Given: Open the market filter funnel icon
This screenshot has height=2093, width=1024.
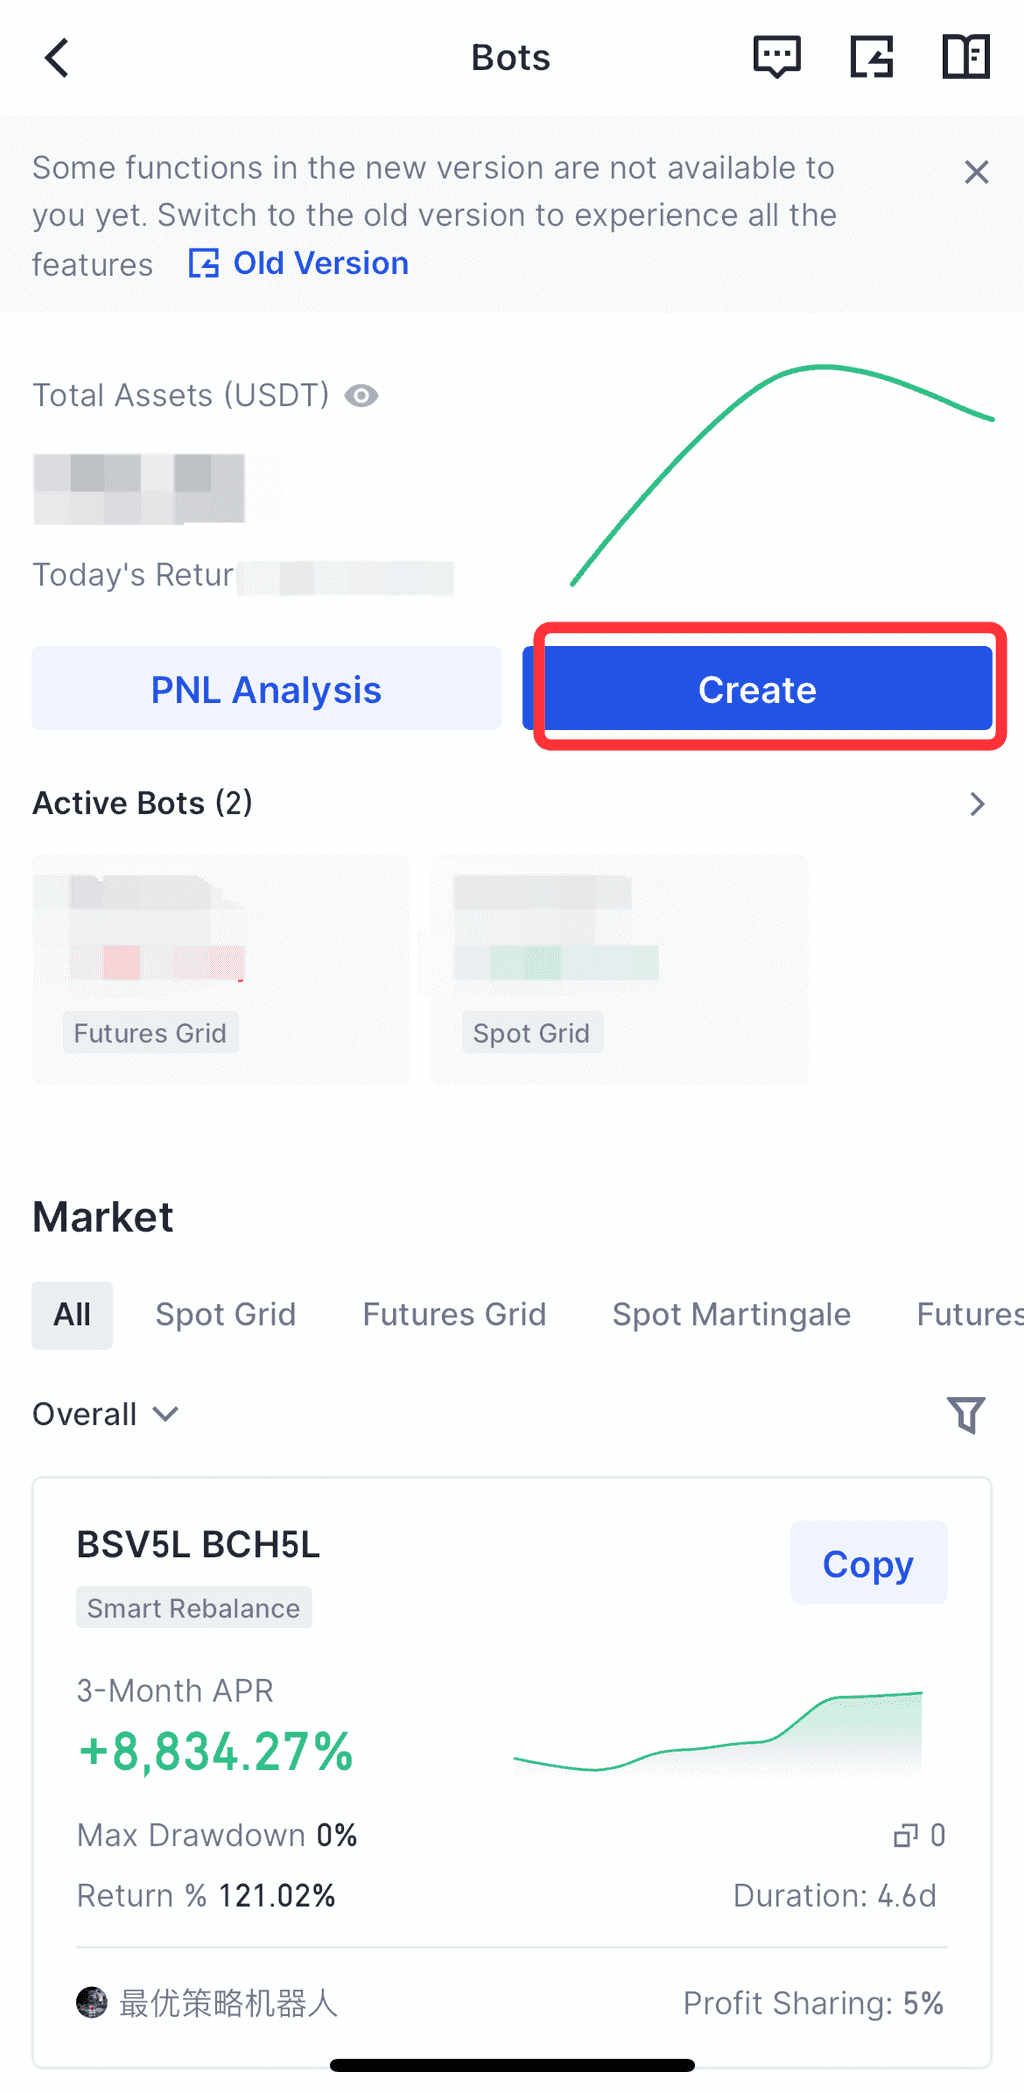Looking at the screenshot, I should tap(965, 1414).
